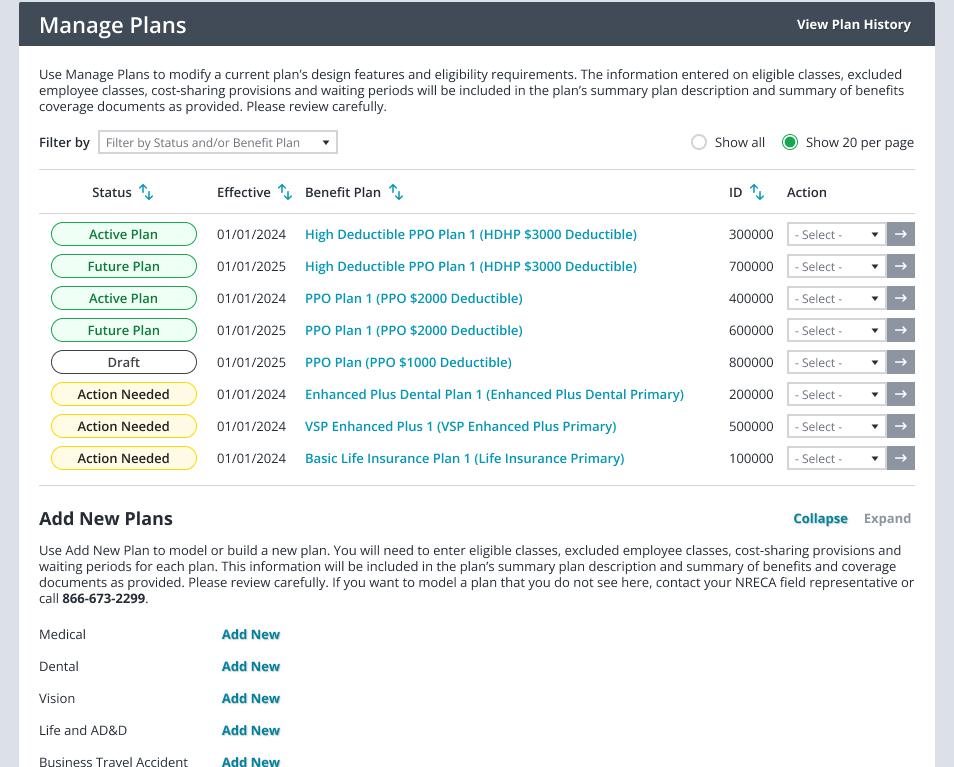Image resolution: width=954 pixels, height=767 pixels.
Task: Sort plans by Status column arrows
Action: click(x=146, y=192)
